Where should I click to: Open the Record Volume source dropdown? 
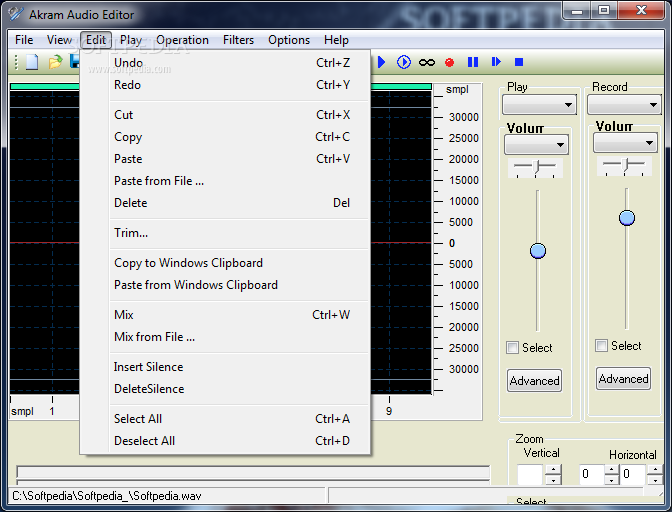pyautogui.click(x=625, y=143)
